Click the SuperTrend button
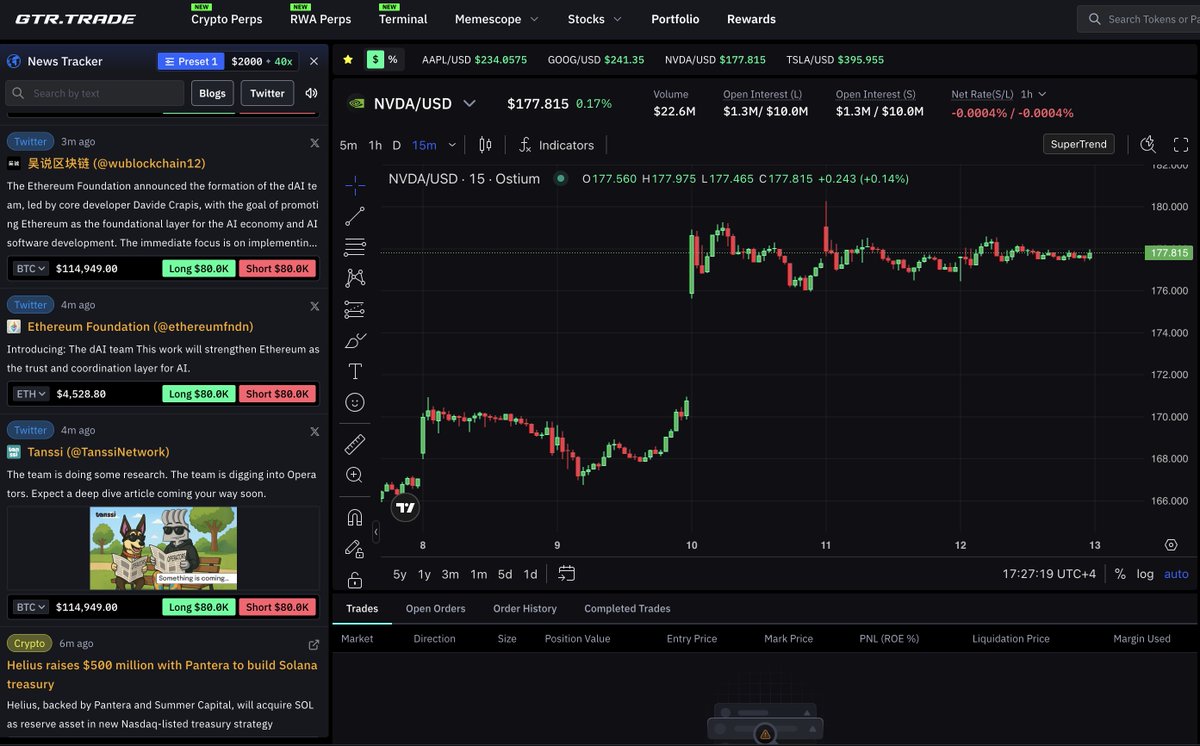 (1079, 144)
